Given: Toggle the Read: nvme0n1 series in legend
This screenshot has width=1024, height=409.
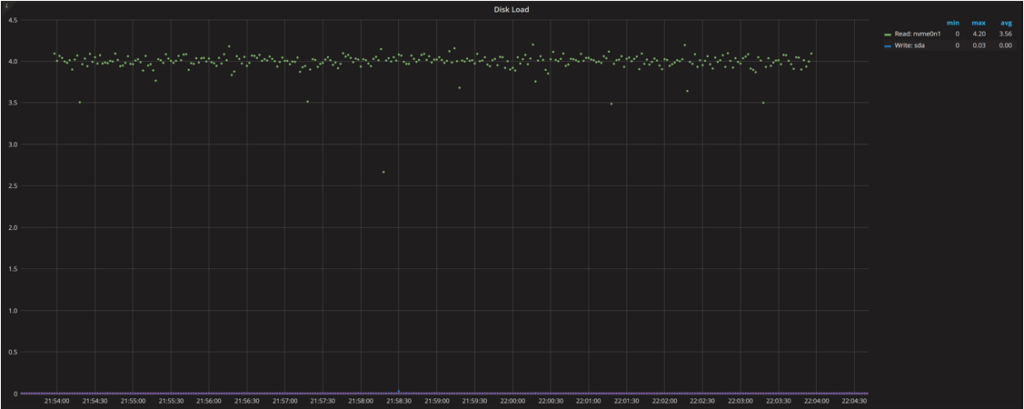Looking at the screenshot, I should click(x=917, y=34).
